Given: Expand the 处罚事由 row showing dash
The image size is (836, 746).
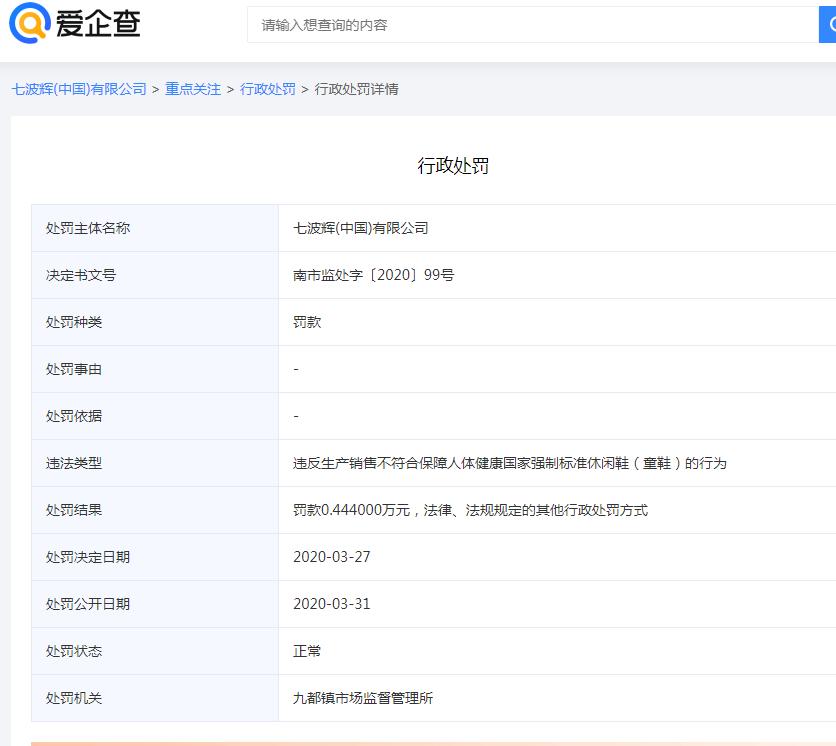Looking at the screenshot, I should click(x=295, y=369).
